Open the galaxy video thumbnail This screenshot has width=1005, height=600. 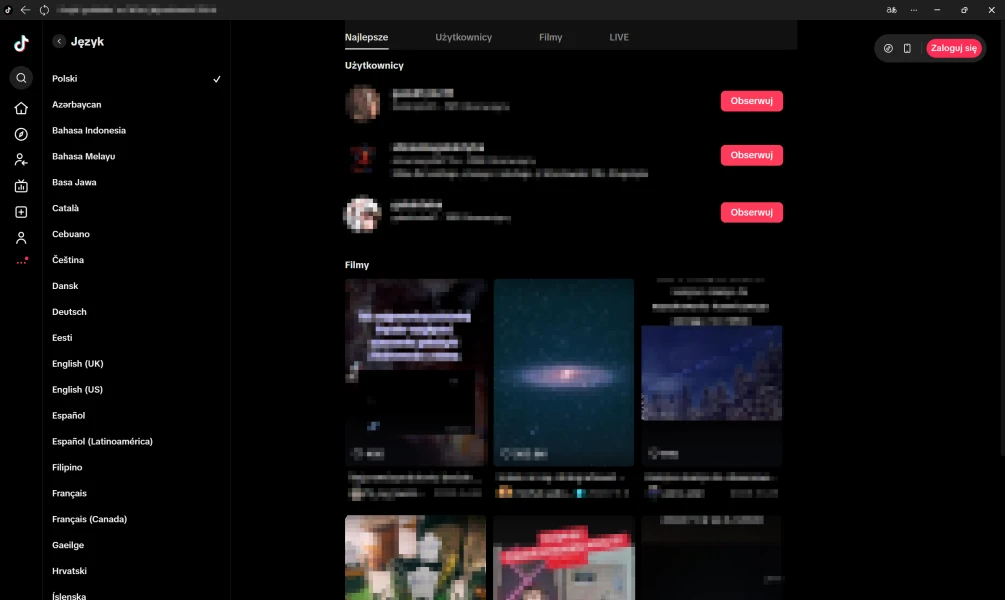563,372
